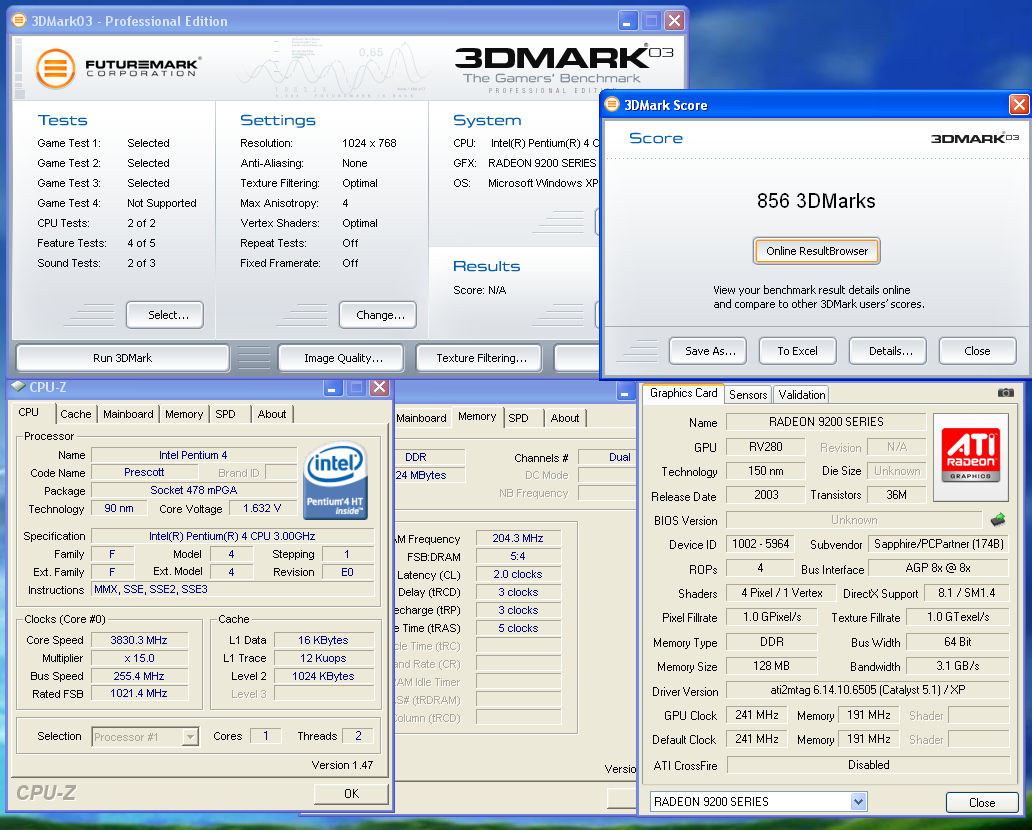Click the BIOS save chip icon in GPU-Z

[998, 520]
